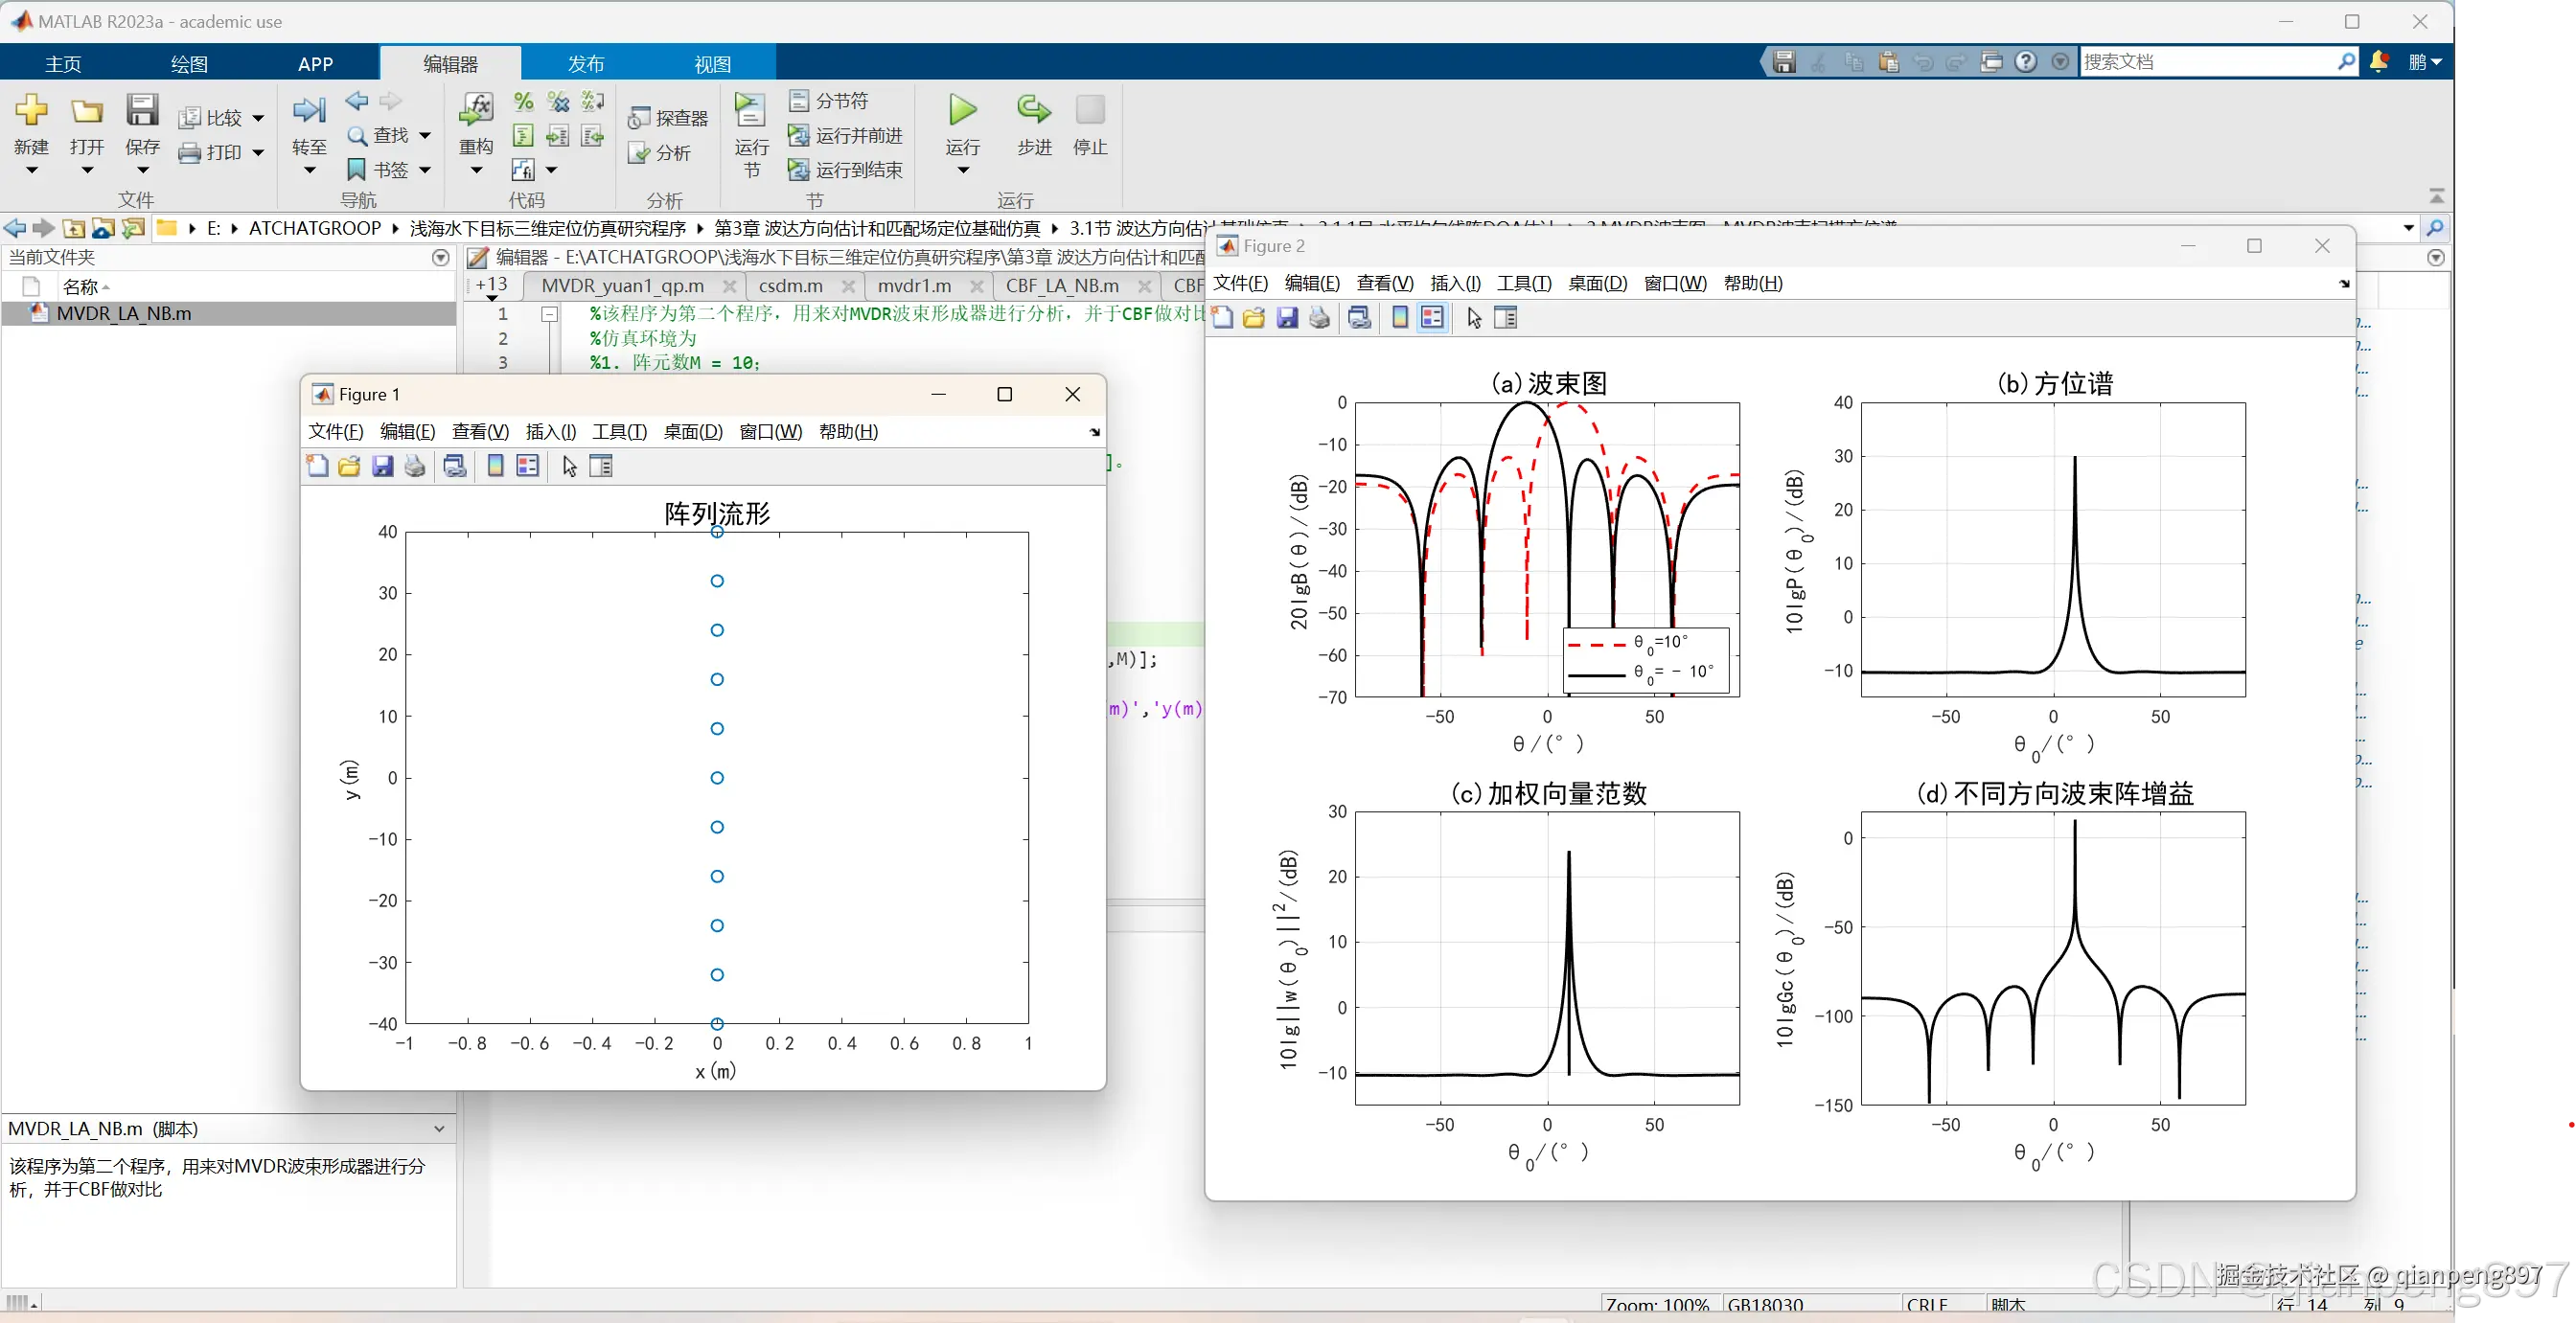Open the Find (查找) dropdown arrow
This screenshot has width=2576, height=1323.
click(x=425, y=135)
